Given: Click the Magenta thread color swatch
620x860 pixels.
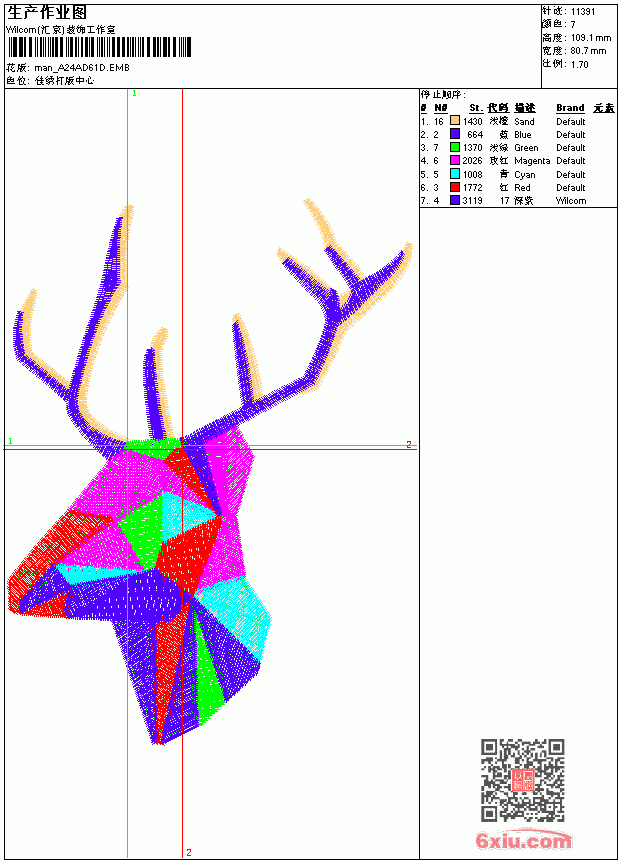Looking at the screenshot, I should [455, 160].
